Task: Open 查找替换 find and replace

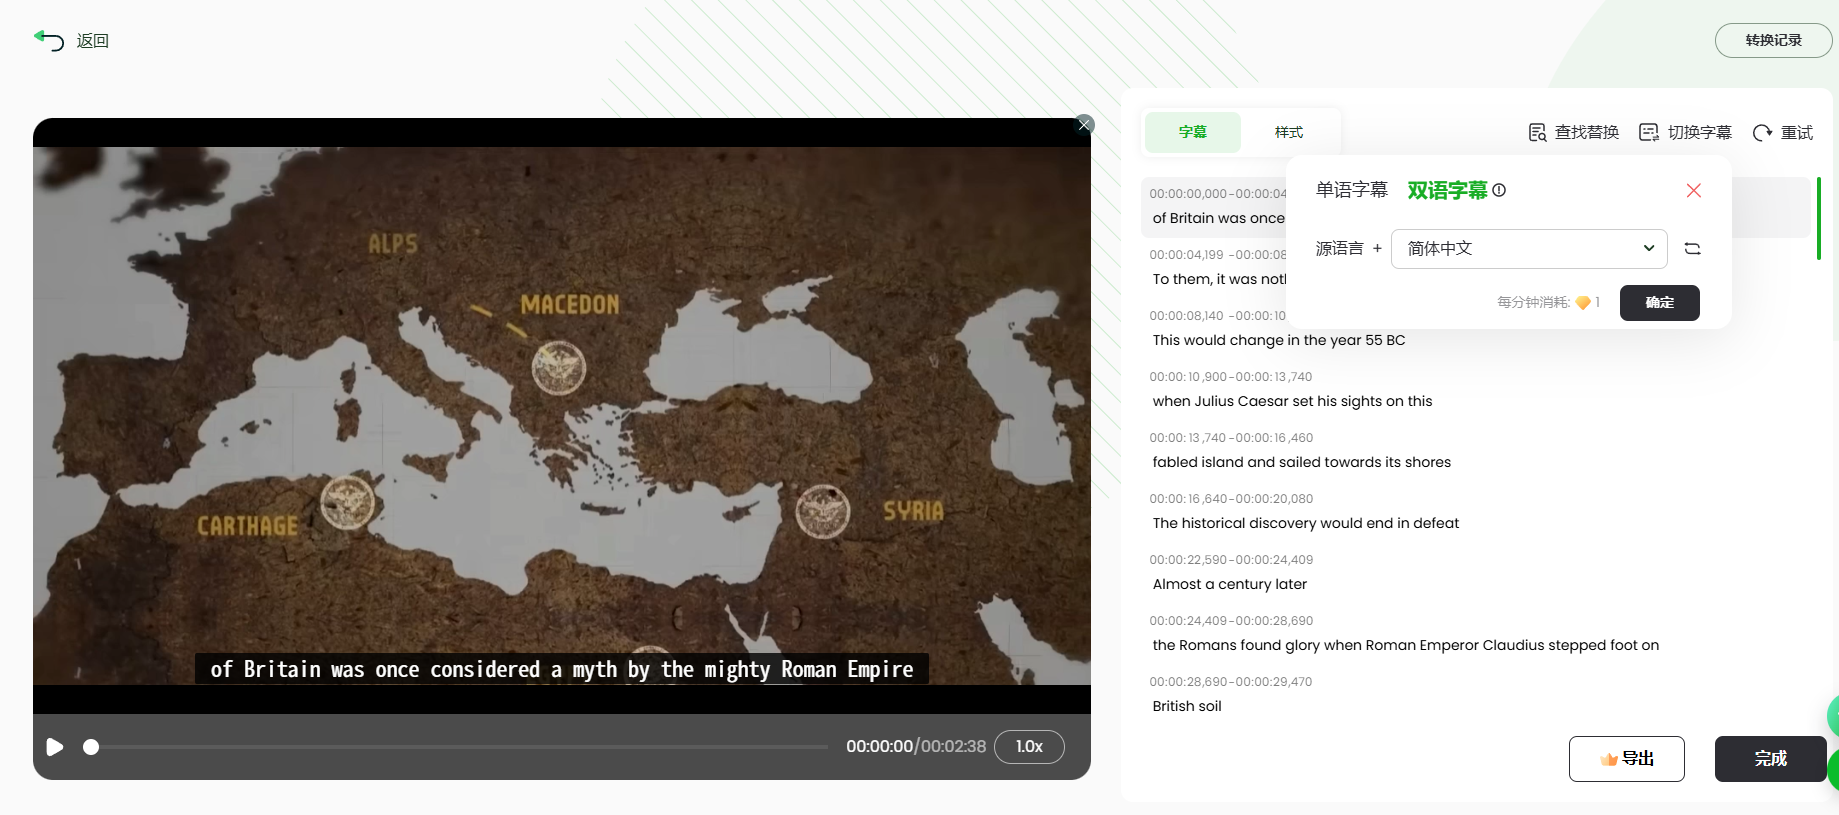Action: pyautogui.click(x=1574, y=132)
